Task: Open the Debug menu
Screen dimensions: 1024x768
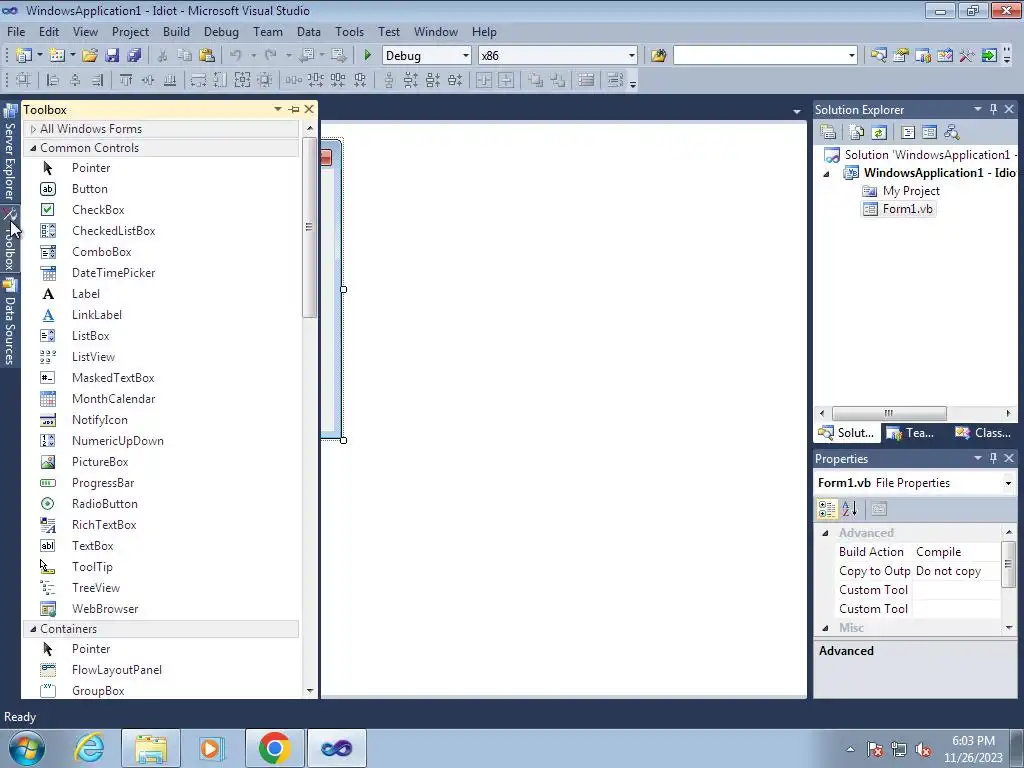Action: coord(221,31)
